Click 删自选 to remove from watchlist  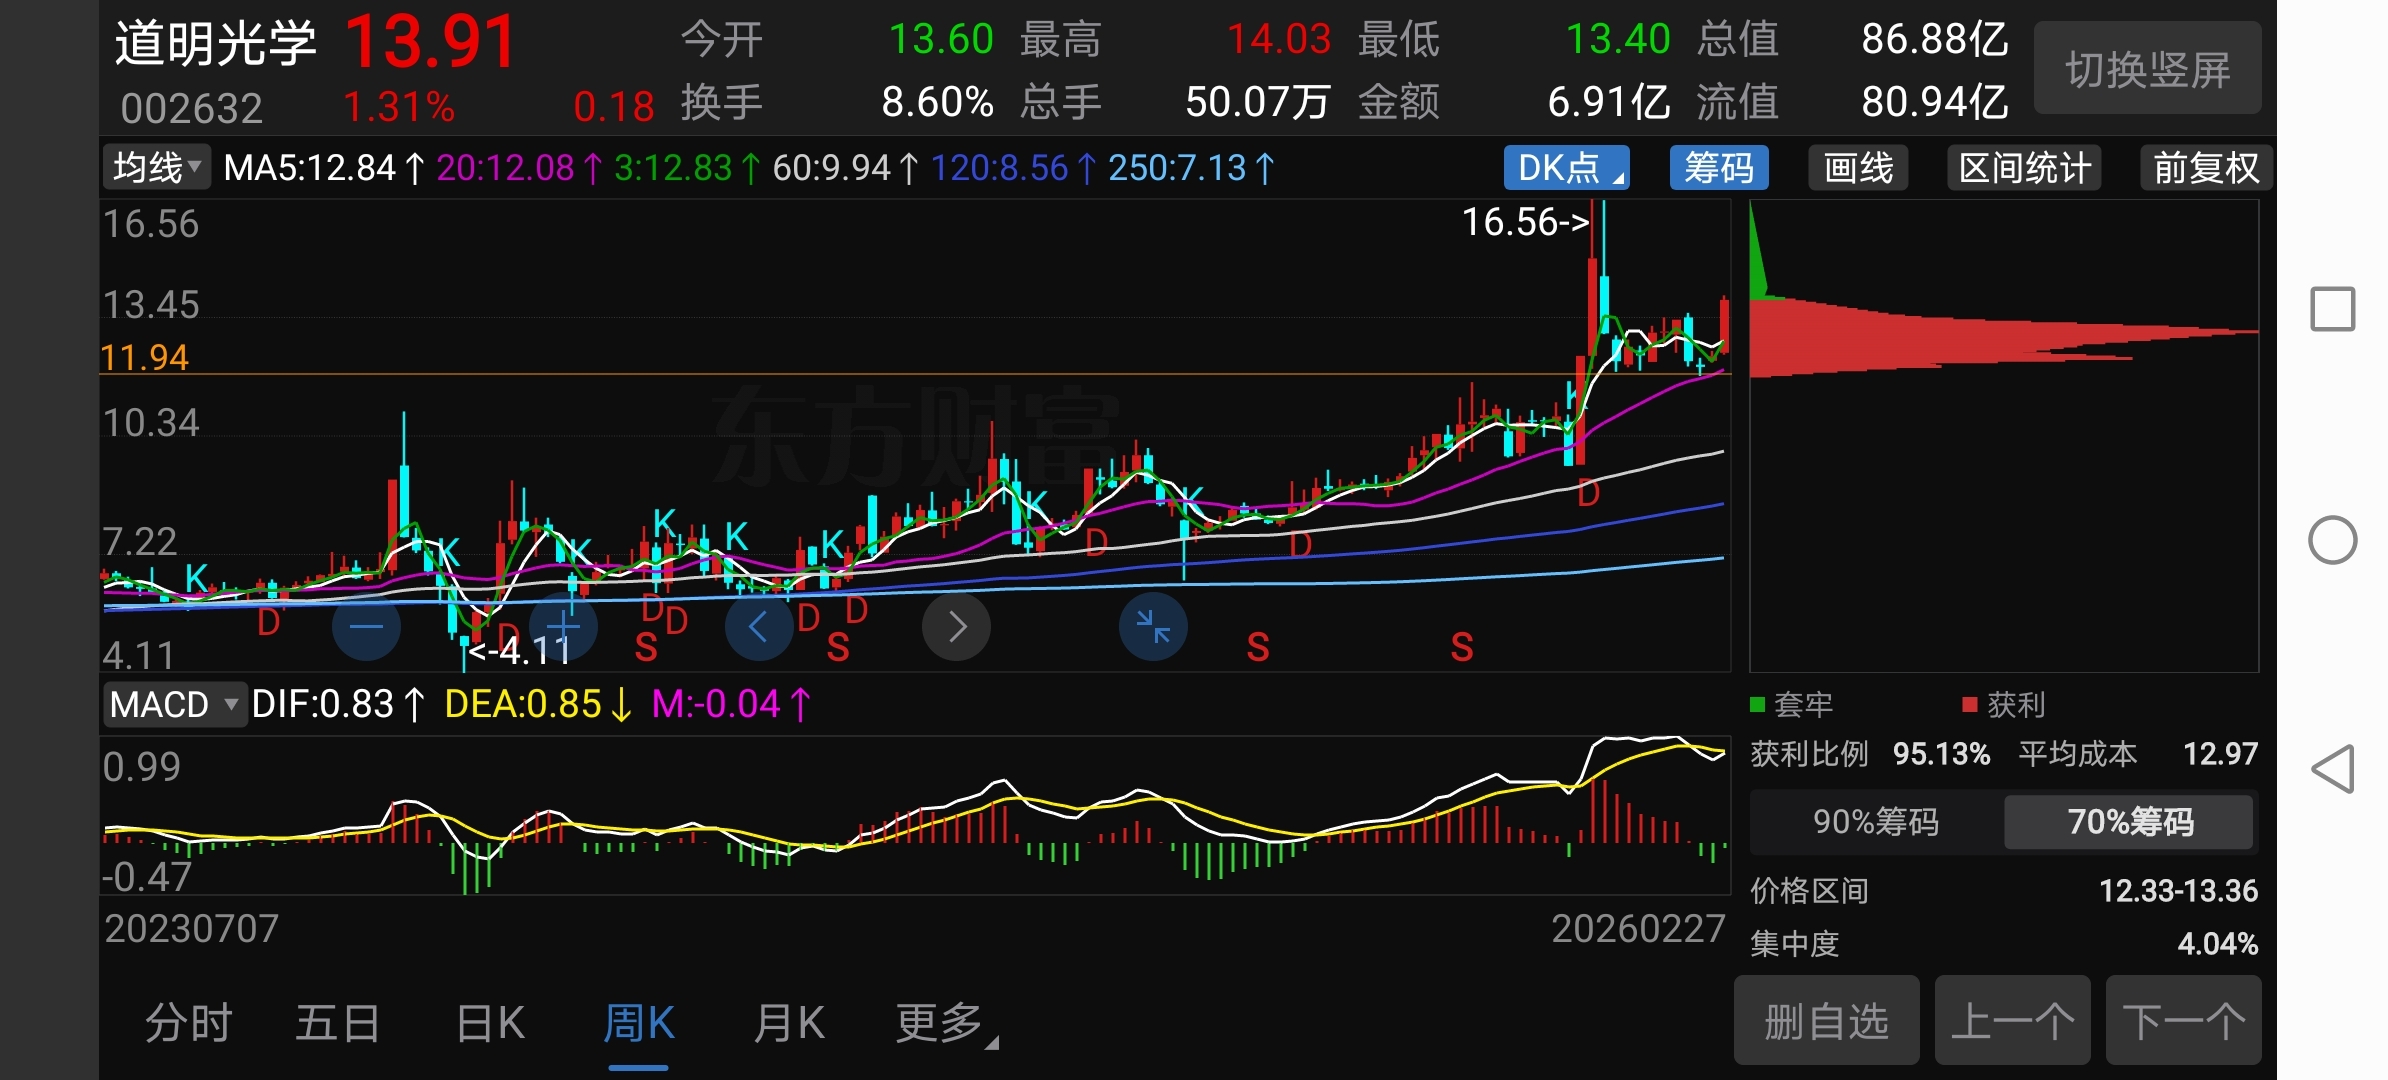[x=1826, y=1021]
